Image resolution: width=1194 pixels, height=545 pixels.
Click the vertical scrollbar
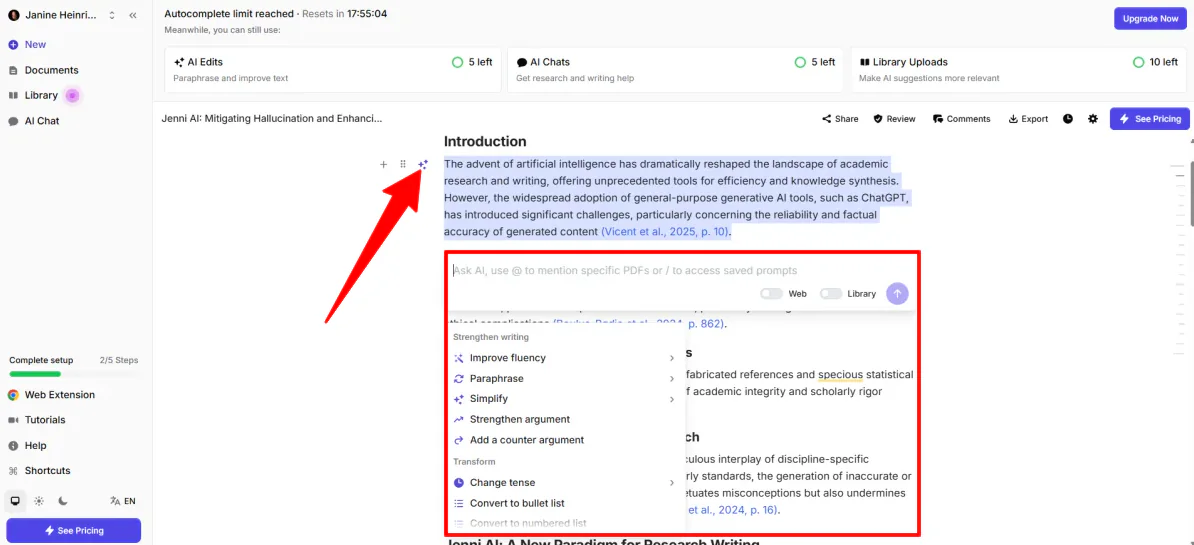[x=1191, y=194]
